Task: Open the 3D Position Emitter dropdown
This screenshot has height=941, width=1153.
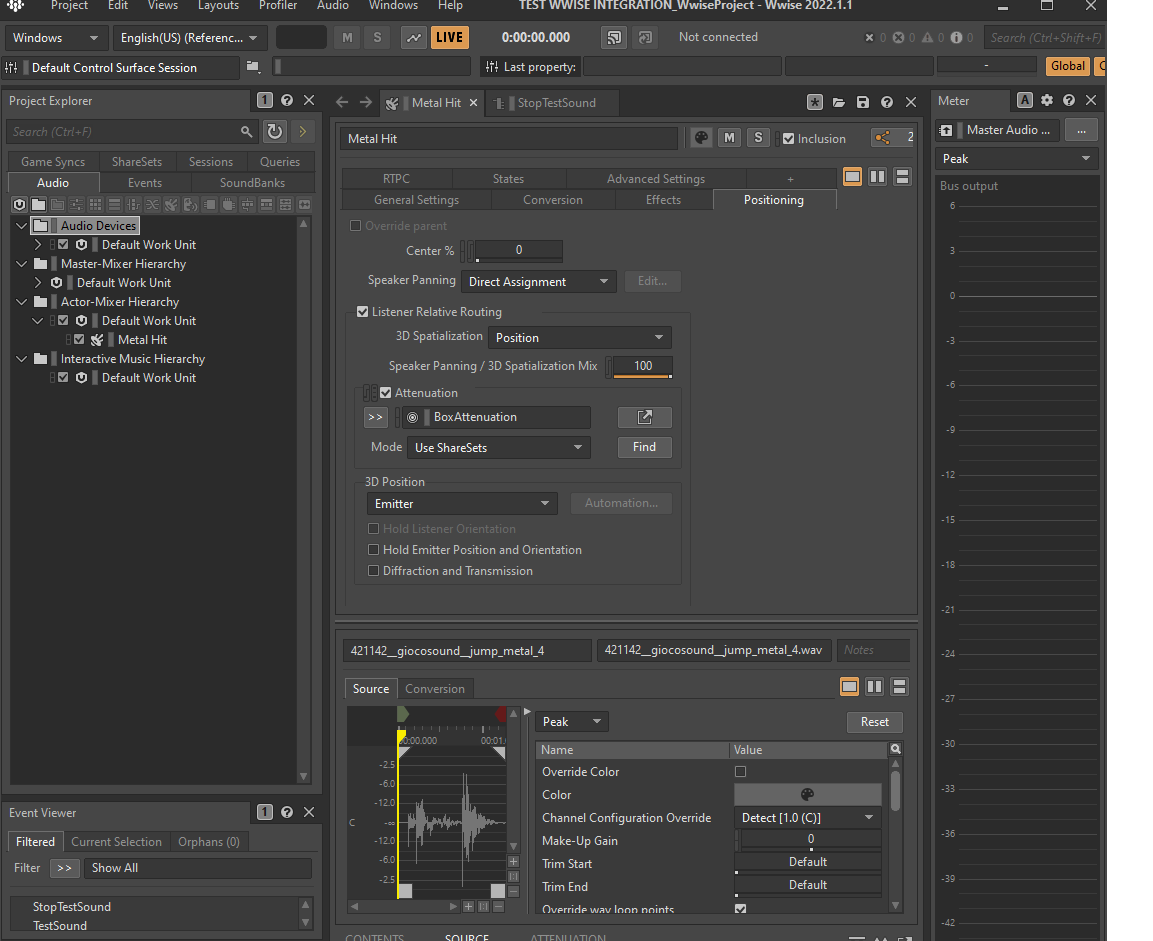Action: (462, 504)
